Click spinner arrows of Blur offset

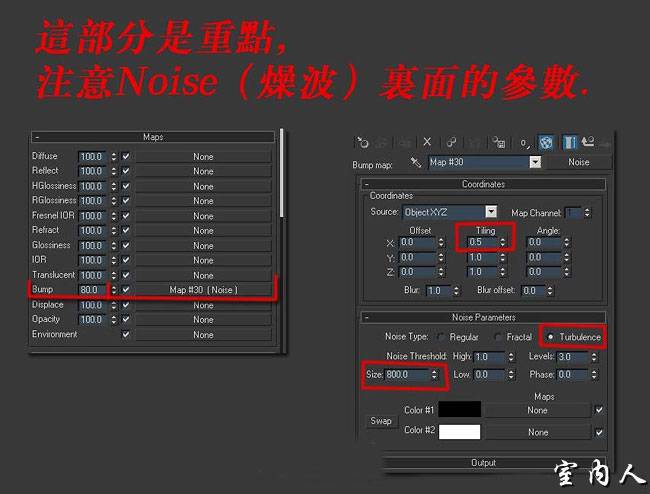coord(550,291)
